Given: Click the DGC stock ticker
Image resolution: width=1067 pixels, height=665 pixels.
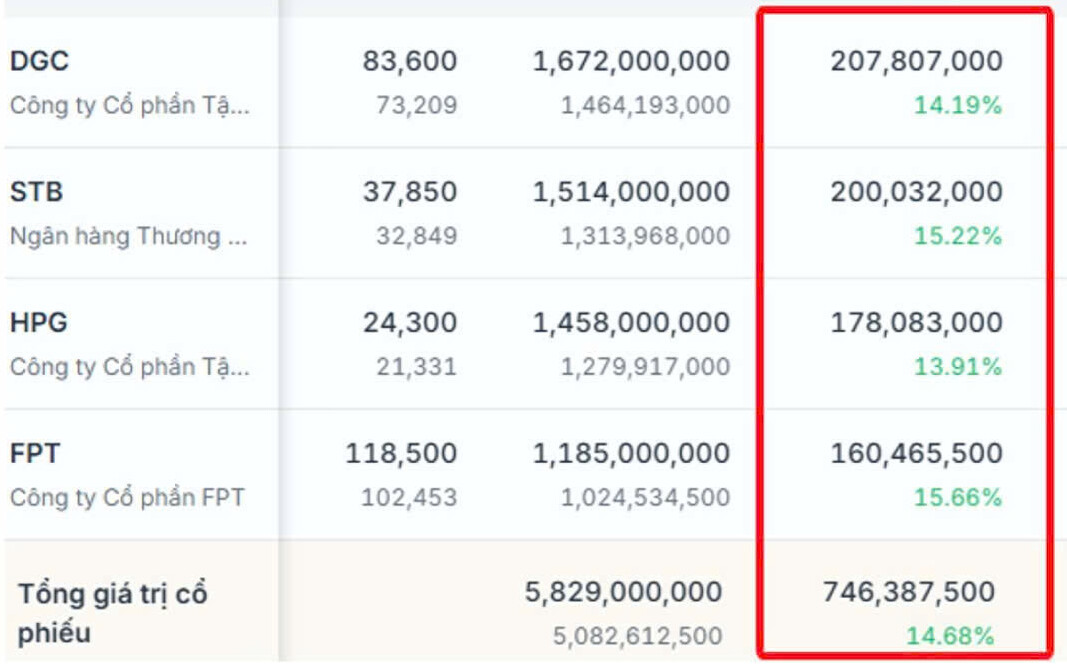Looking at the screenshot, I should click(x=39, y=61).
